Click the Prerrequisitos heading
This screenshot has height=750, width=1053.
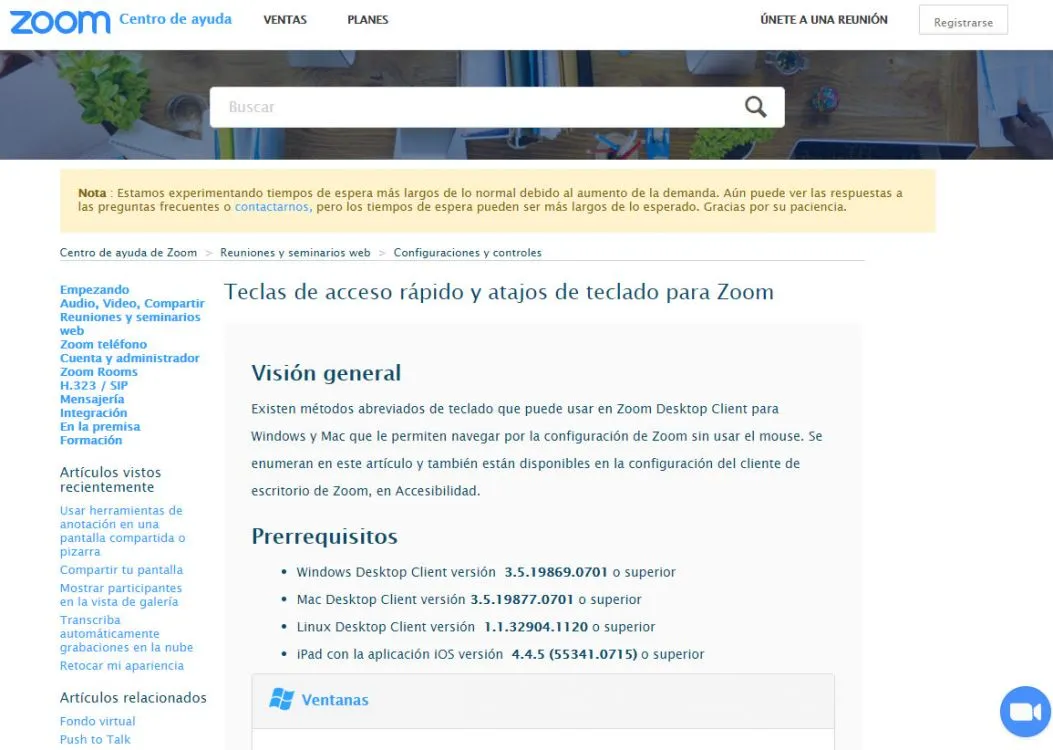324,536
